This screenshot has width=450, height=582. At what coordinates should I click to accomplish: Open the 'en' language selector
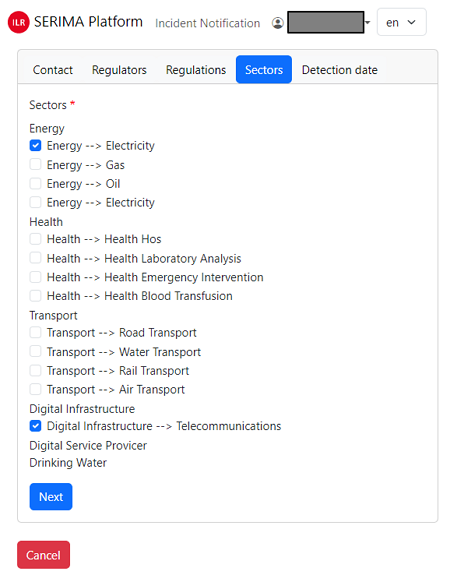pos(401,22)
